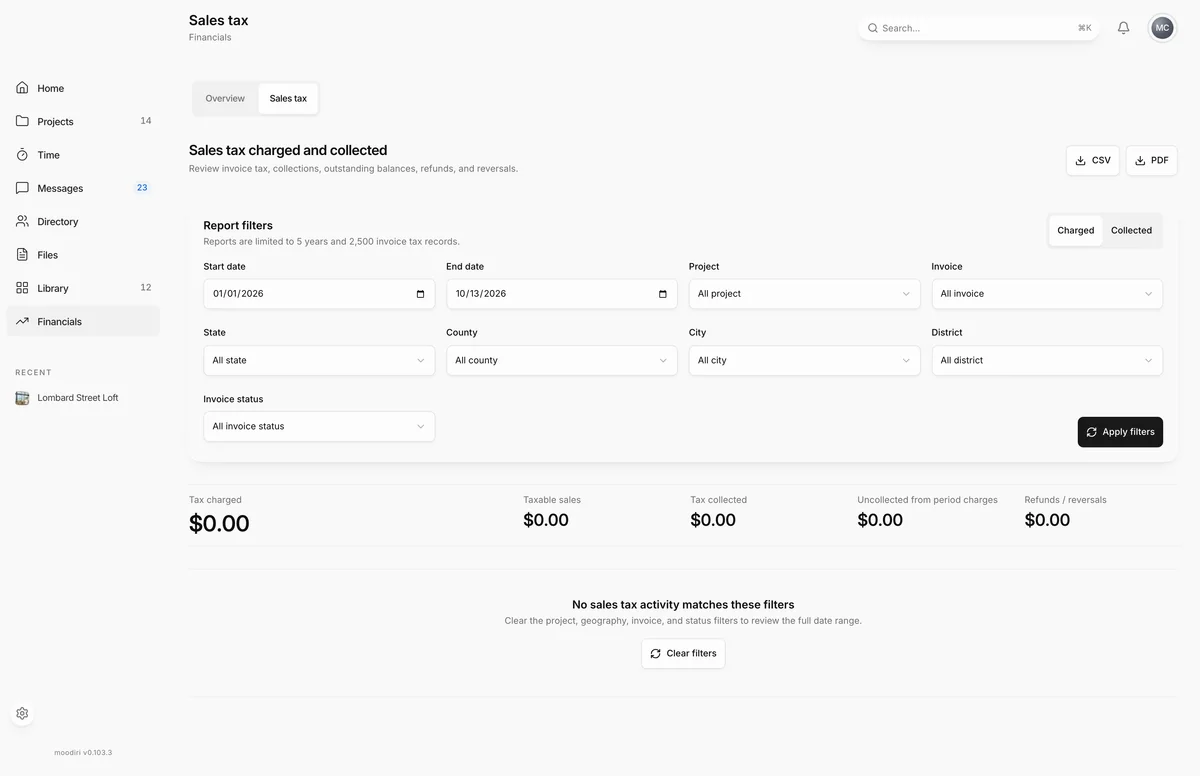Image resolution: width=1200 pixels, height=776 pixels.
Task: Click the Start date field 01/01/2026
Action: coord(319,294)
